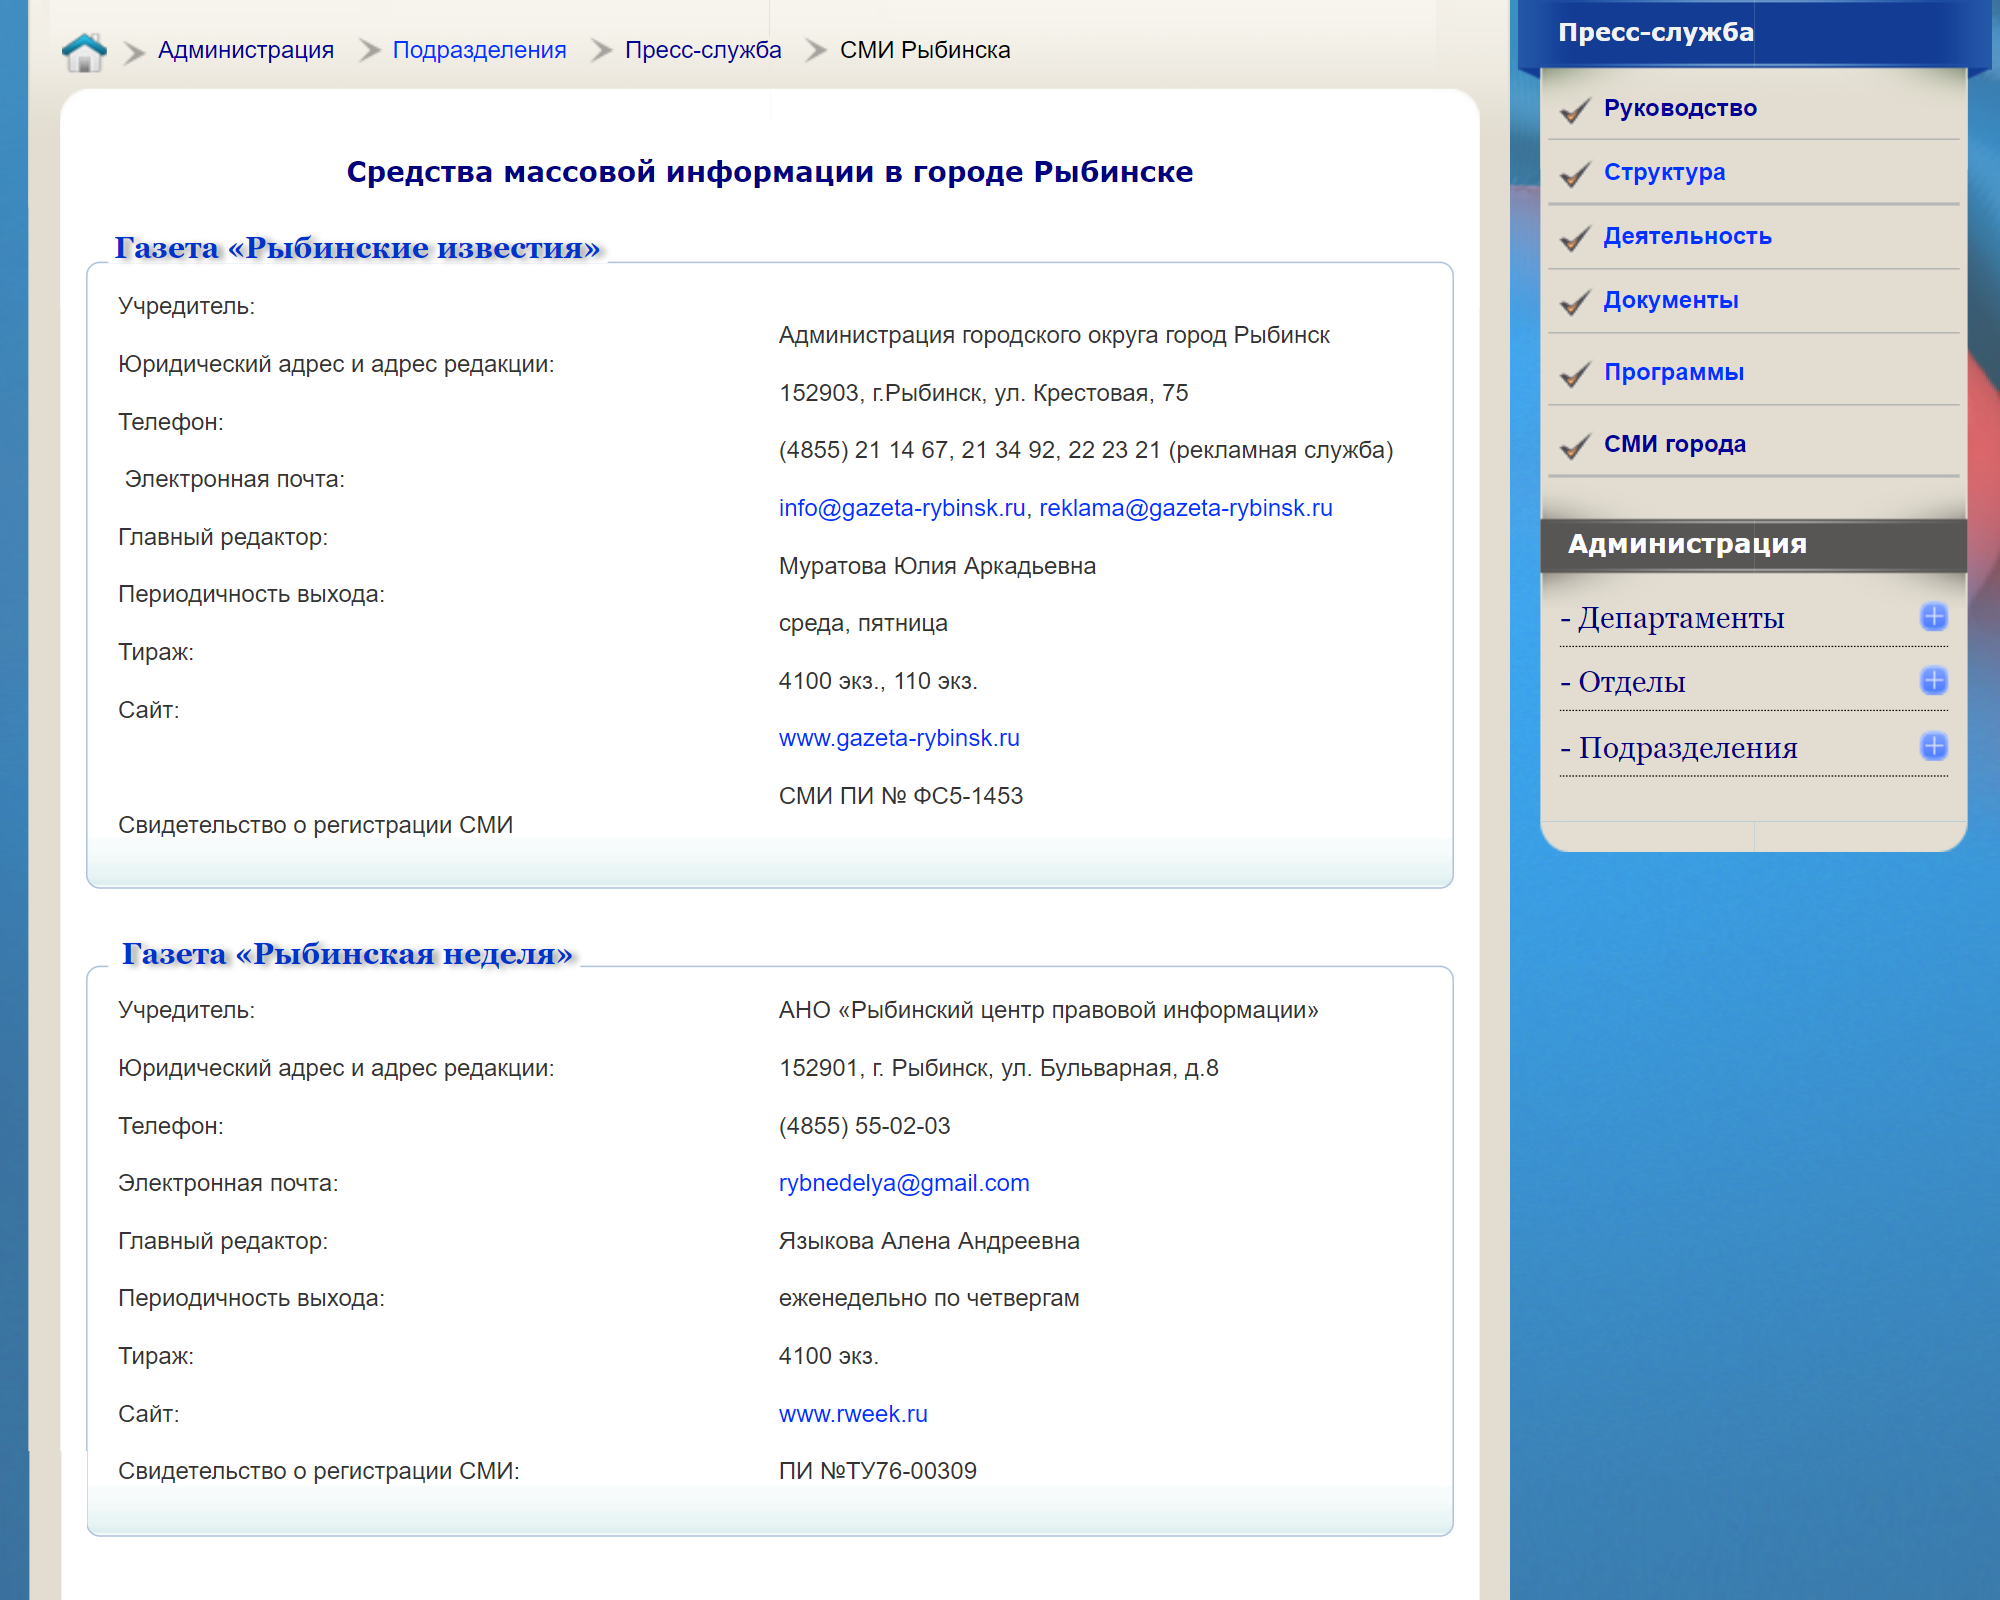Click checkmark icon beside СМИ города
2000x1600 pixels.
click(x=1575, y=446)
